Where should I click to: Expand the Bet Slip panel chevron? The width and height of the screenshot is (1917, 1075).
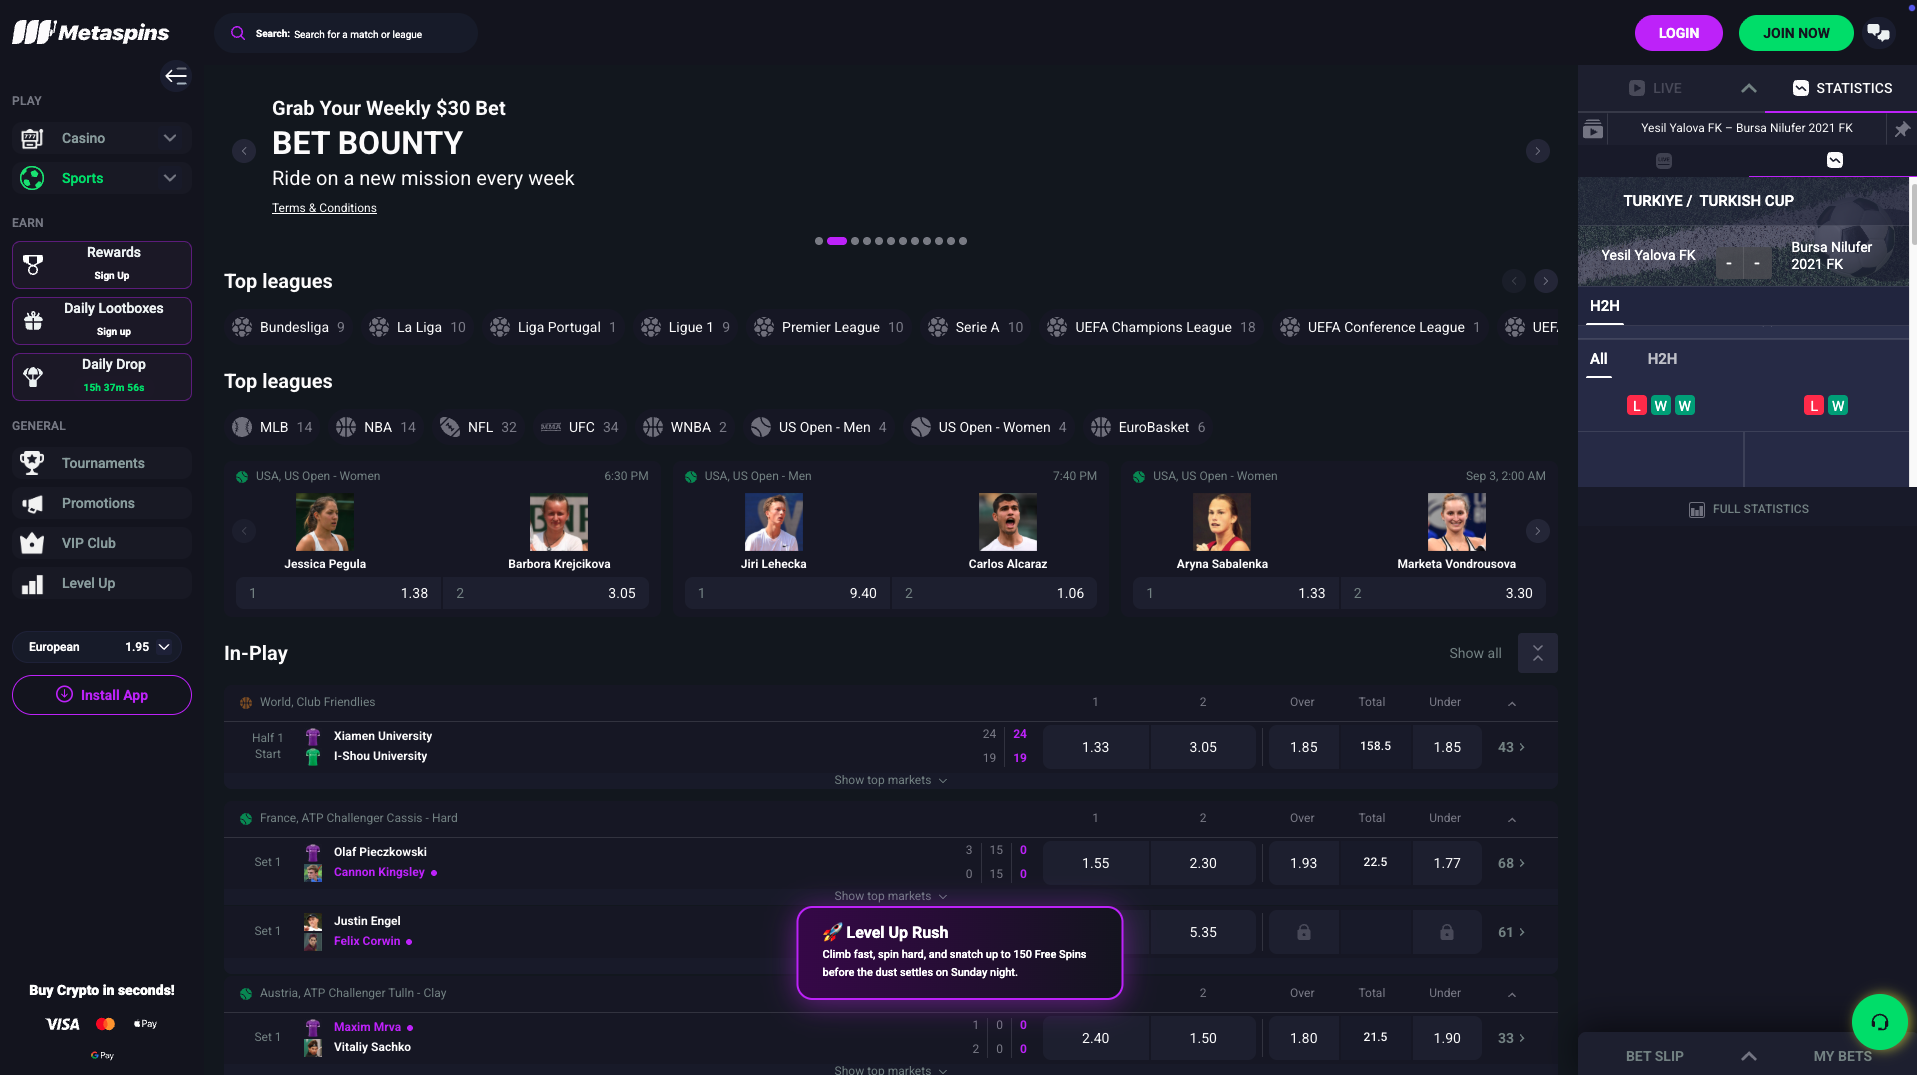pos(1748,1056)
